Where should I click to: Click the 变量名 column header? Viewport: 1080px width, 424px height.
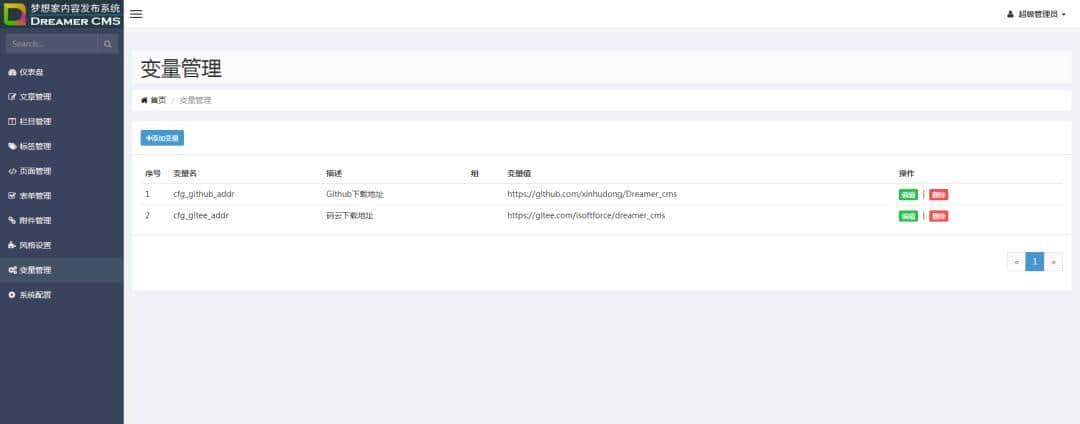(x=185, y=173)
